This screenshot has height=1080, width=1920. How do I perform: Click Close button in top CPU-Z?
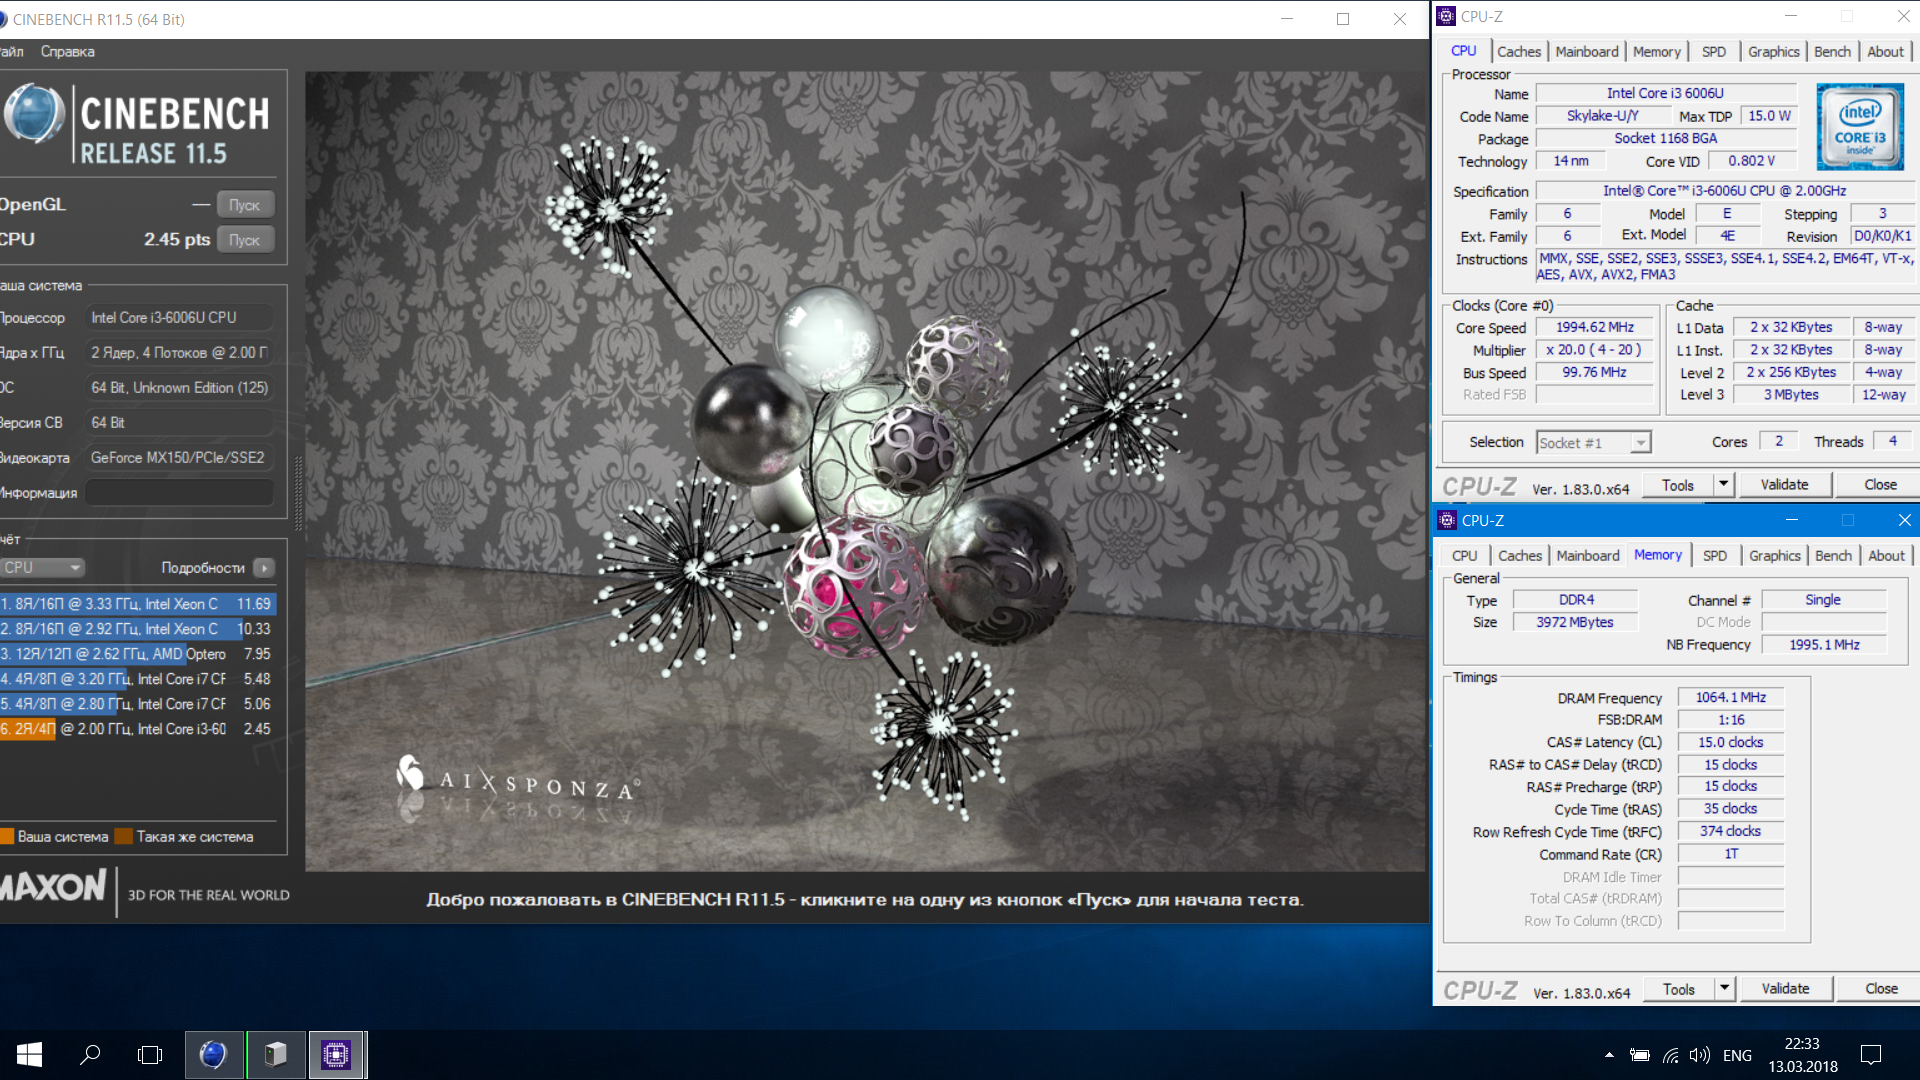pyautogui.click(x=1880, y=485)
